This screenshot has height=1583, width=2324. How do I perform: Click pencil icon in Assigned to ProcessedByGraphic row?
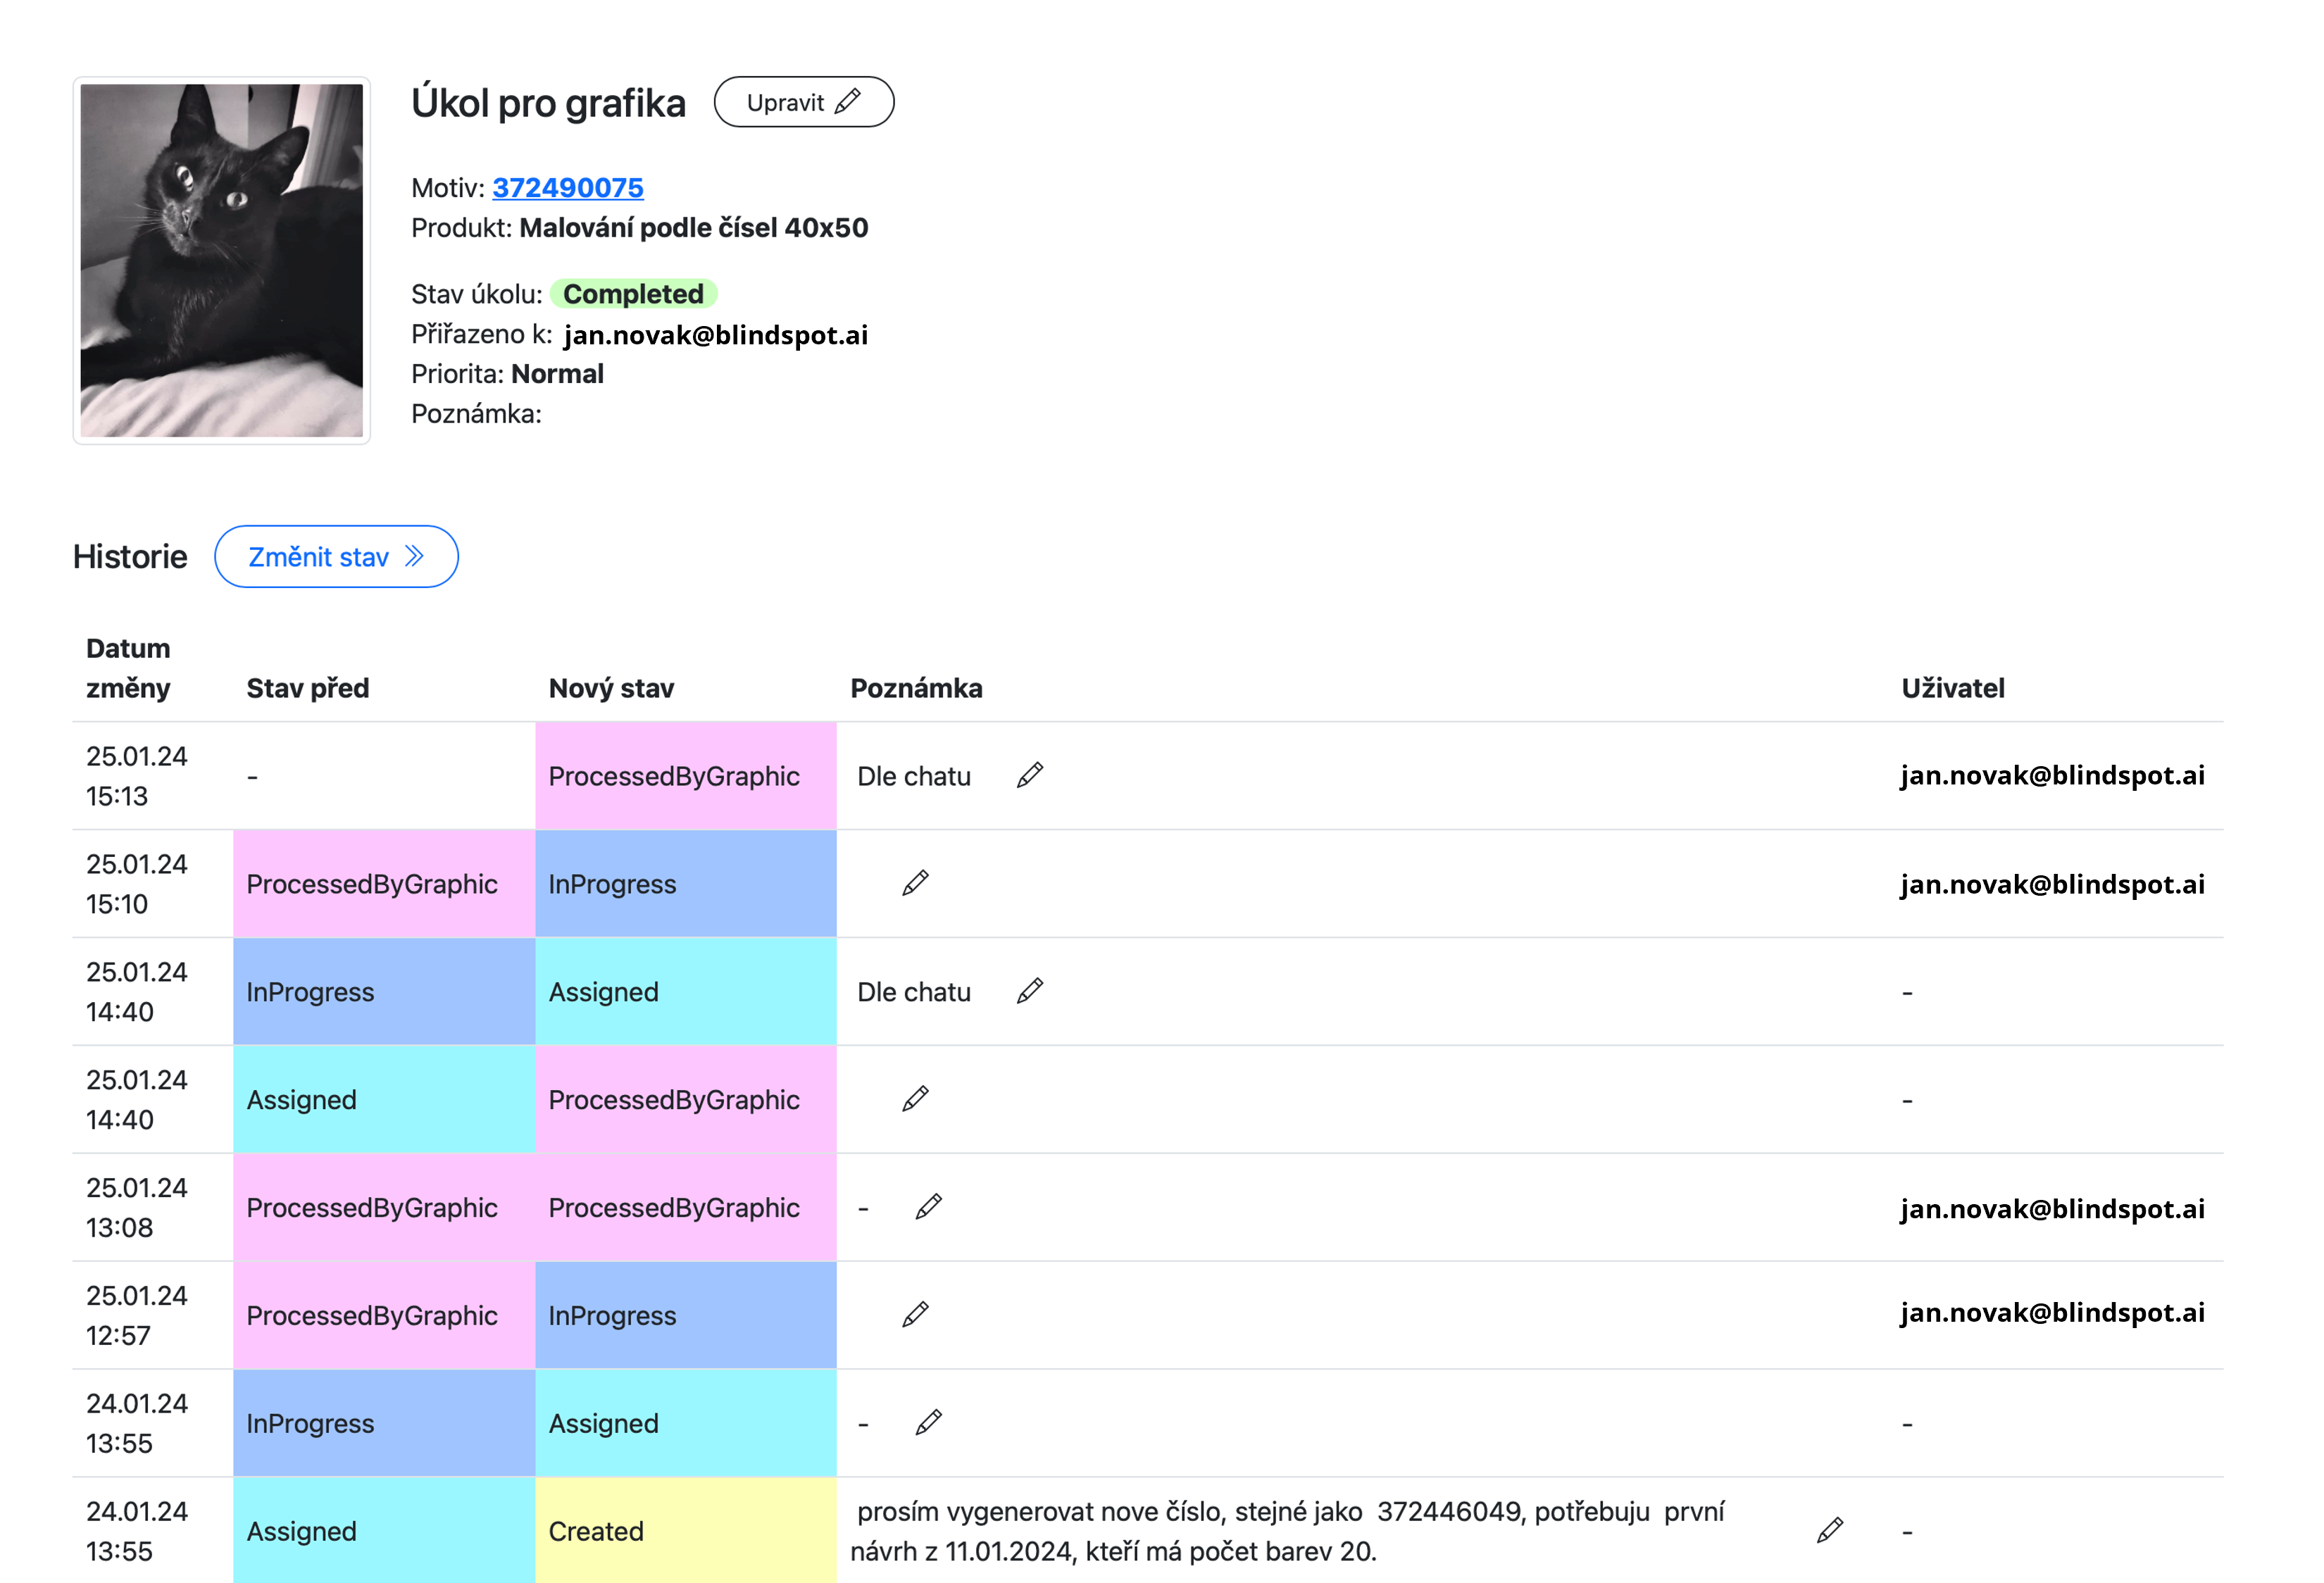915,1100
